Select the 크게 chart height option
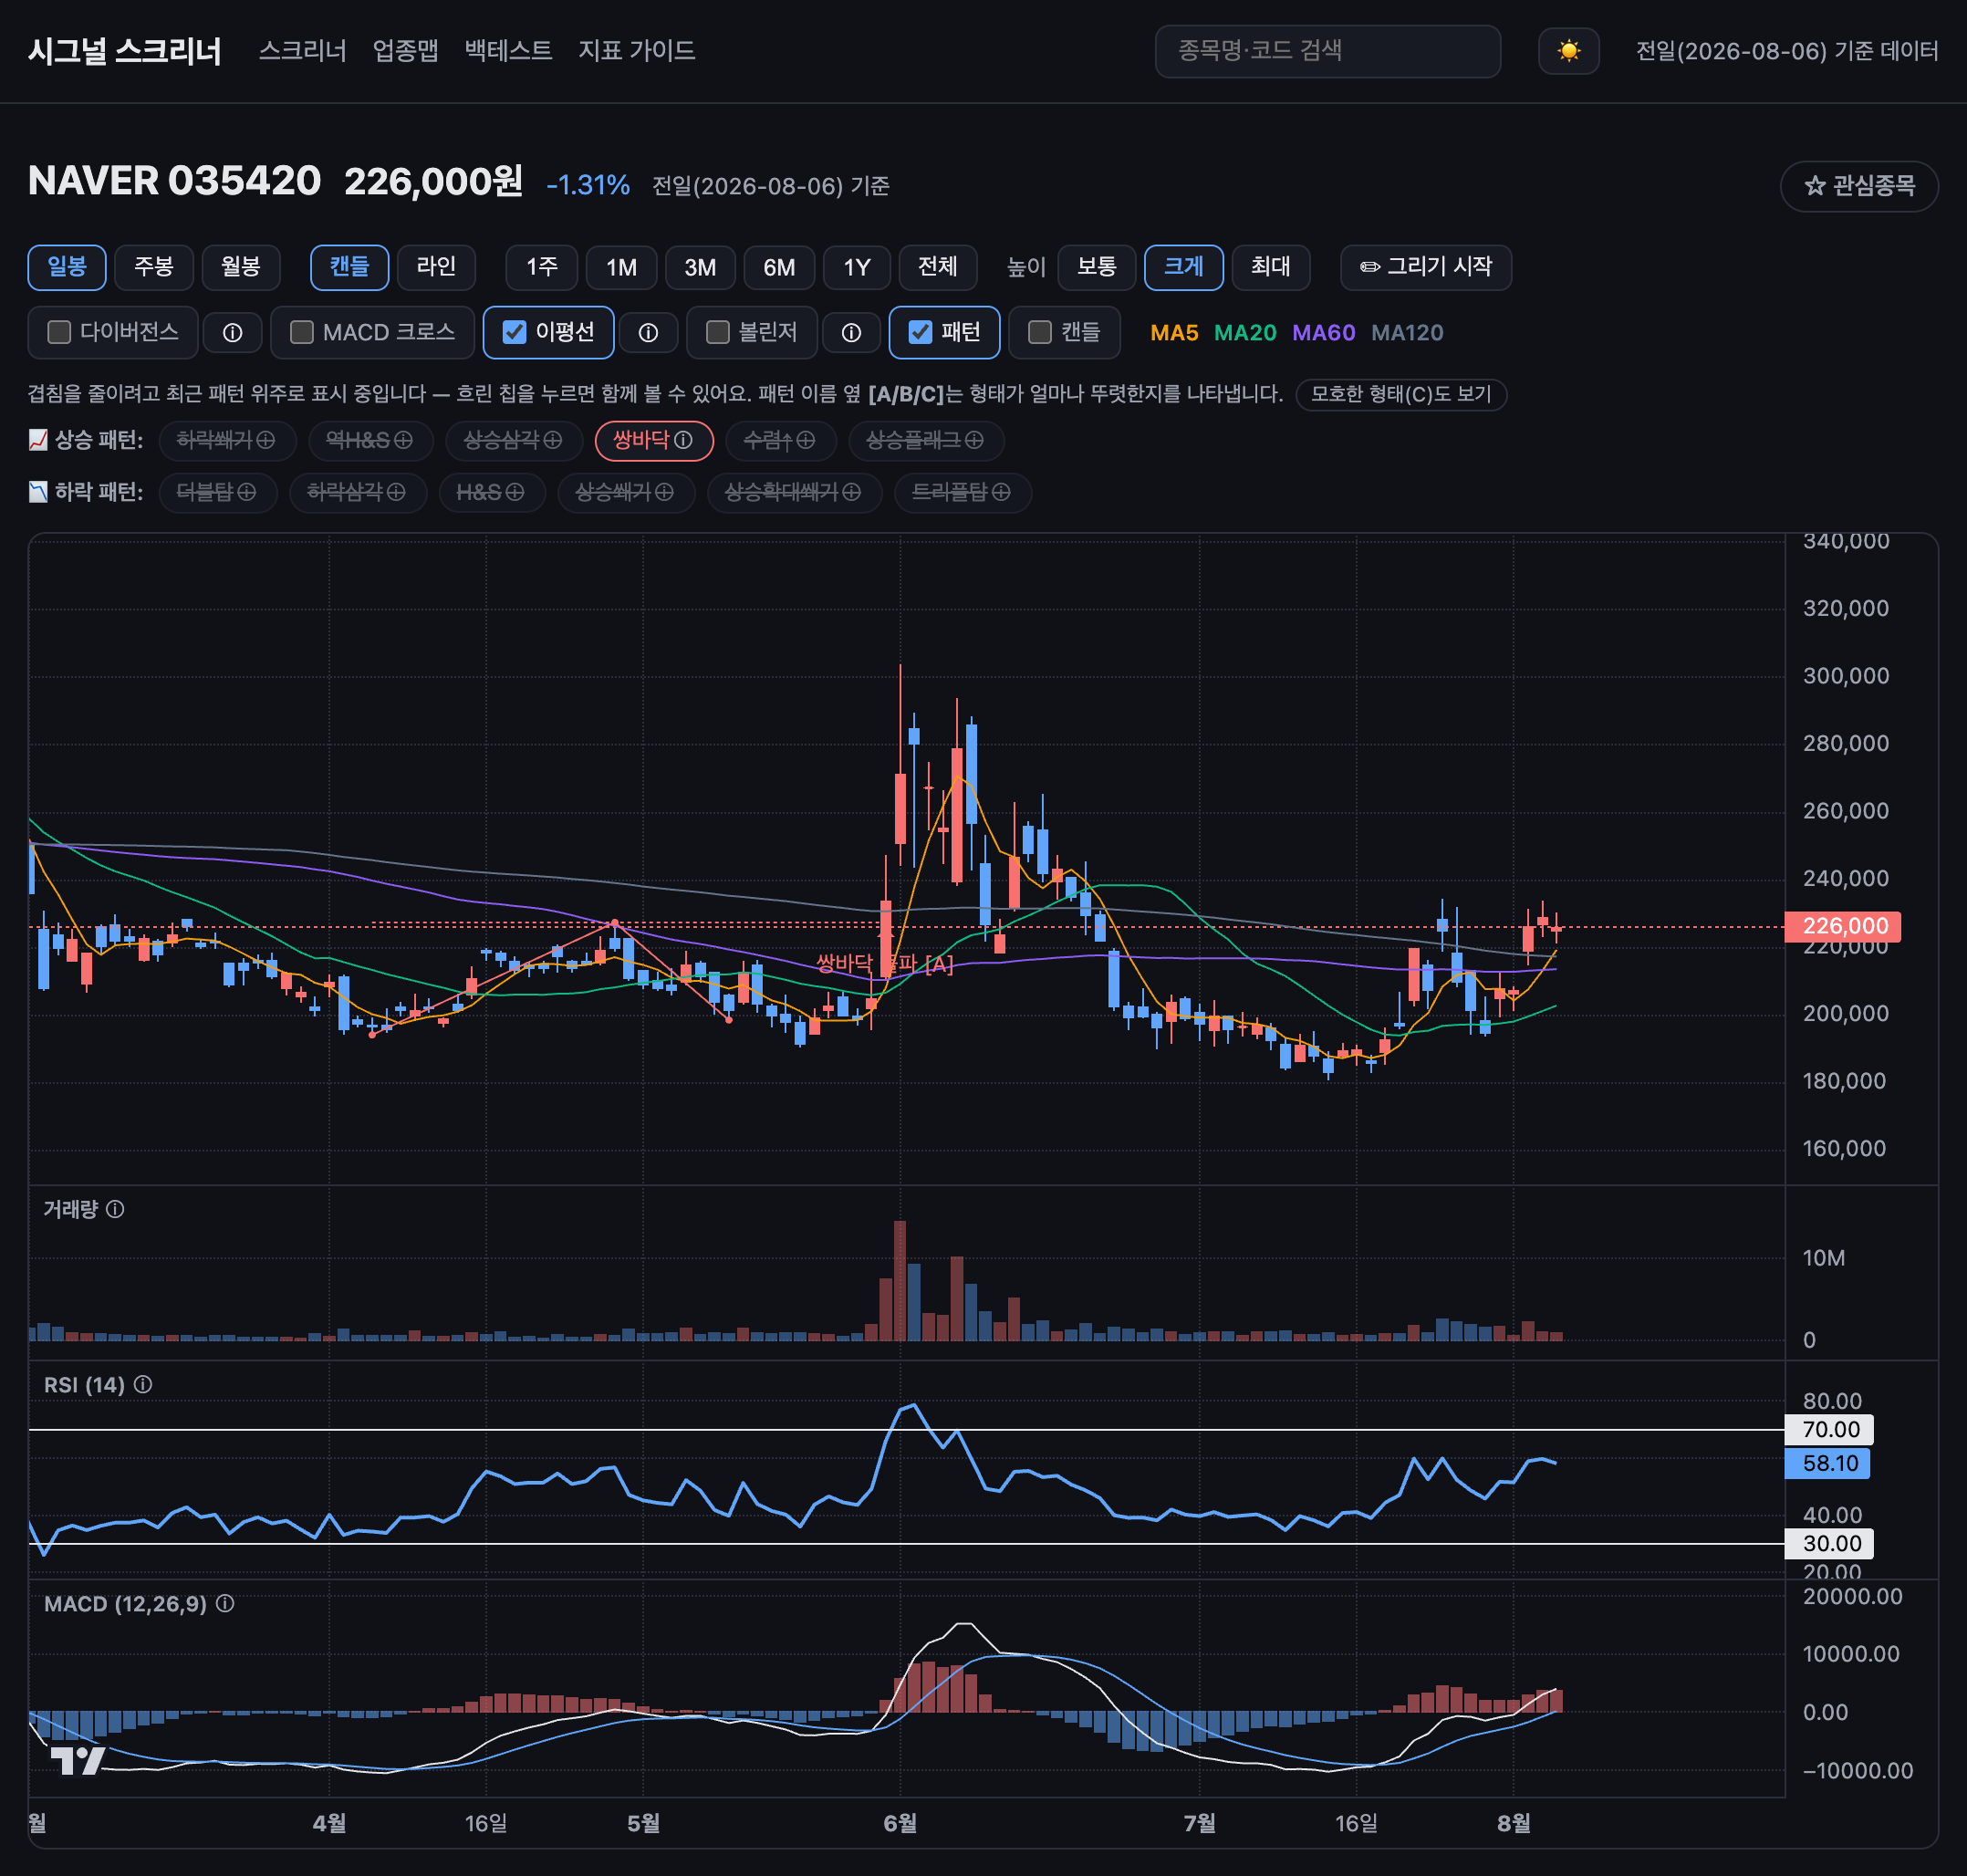Viewport: 1967px width, 1876px height. [x=1183, y=267]
